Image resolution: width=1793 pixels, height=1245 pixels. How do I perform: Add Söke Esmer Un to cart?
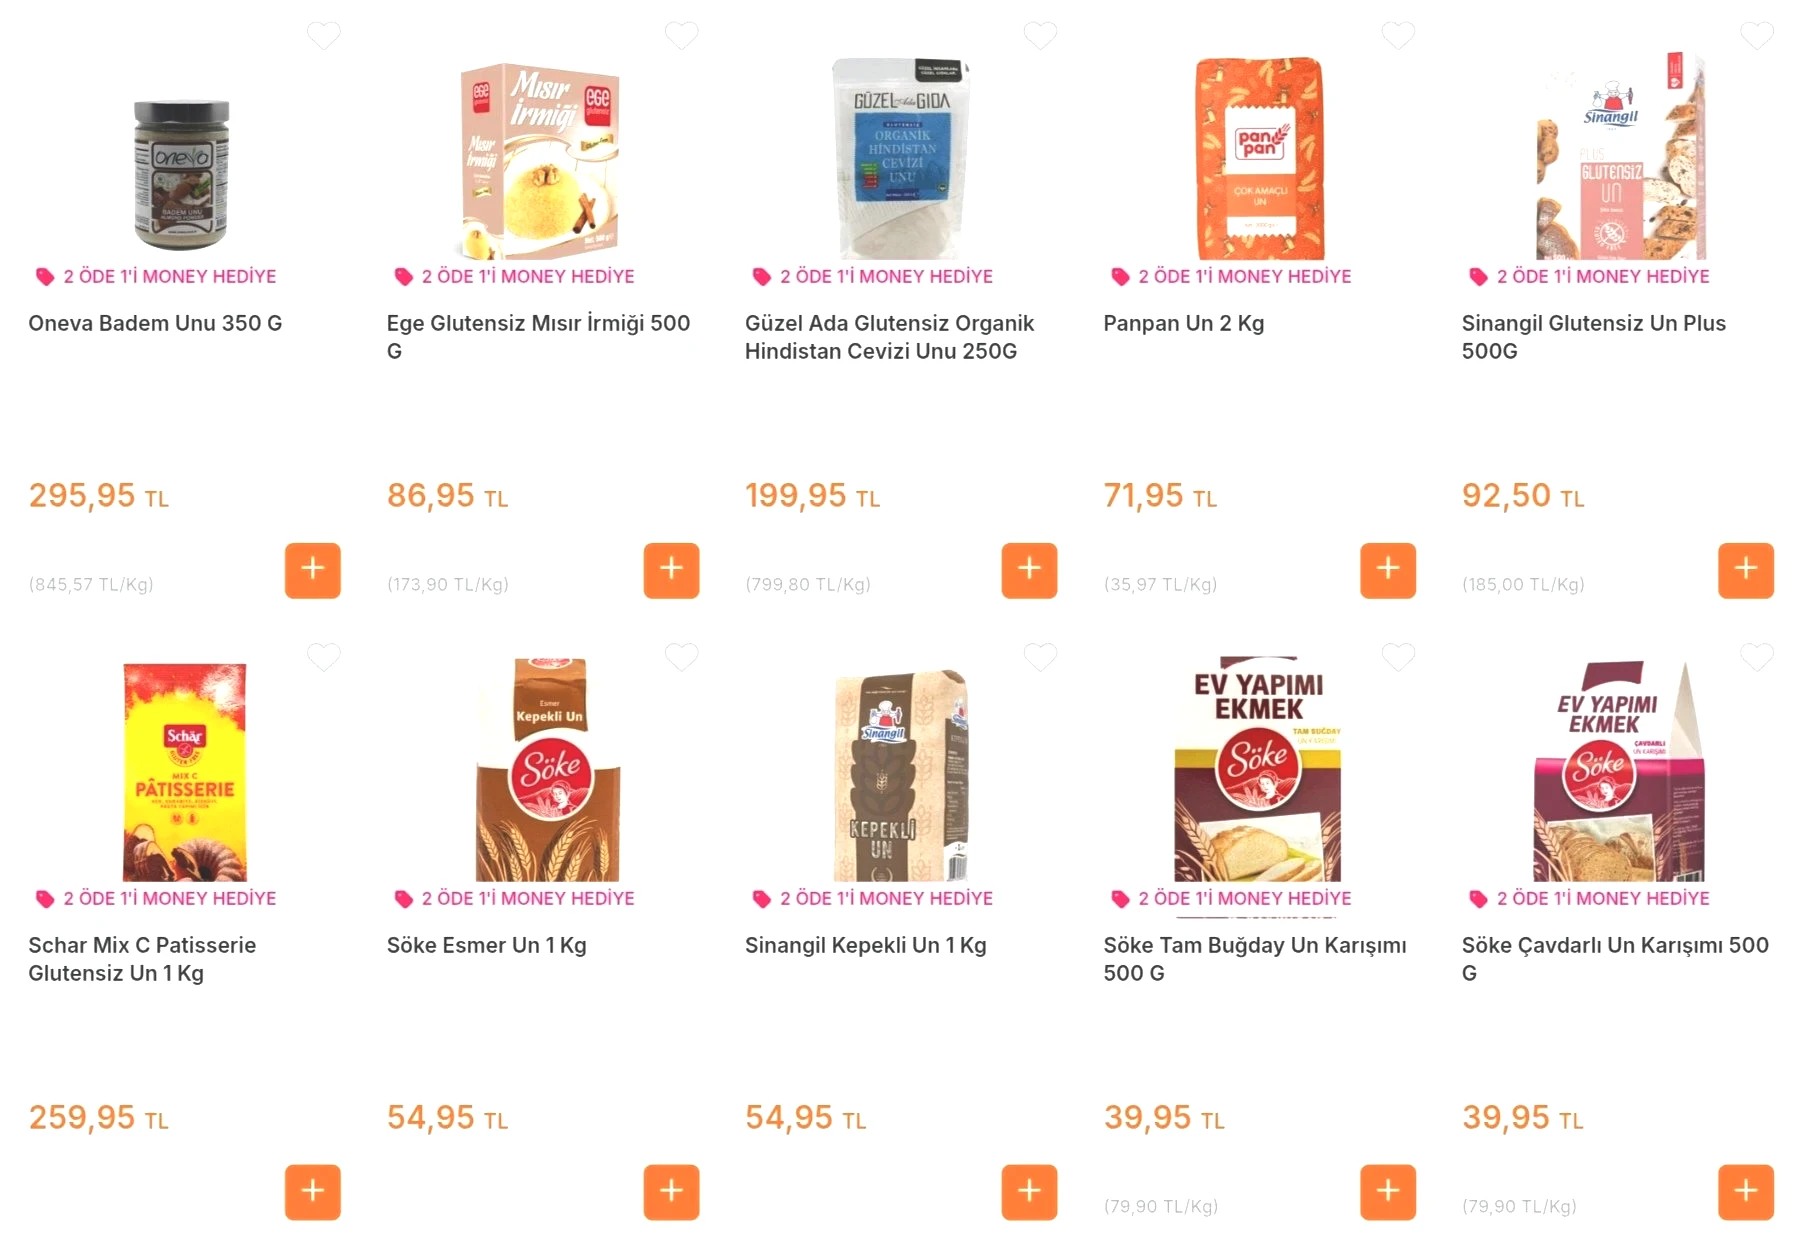pyautogui.click(x=671, y=1192)
